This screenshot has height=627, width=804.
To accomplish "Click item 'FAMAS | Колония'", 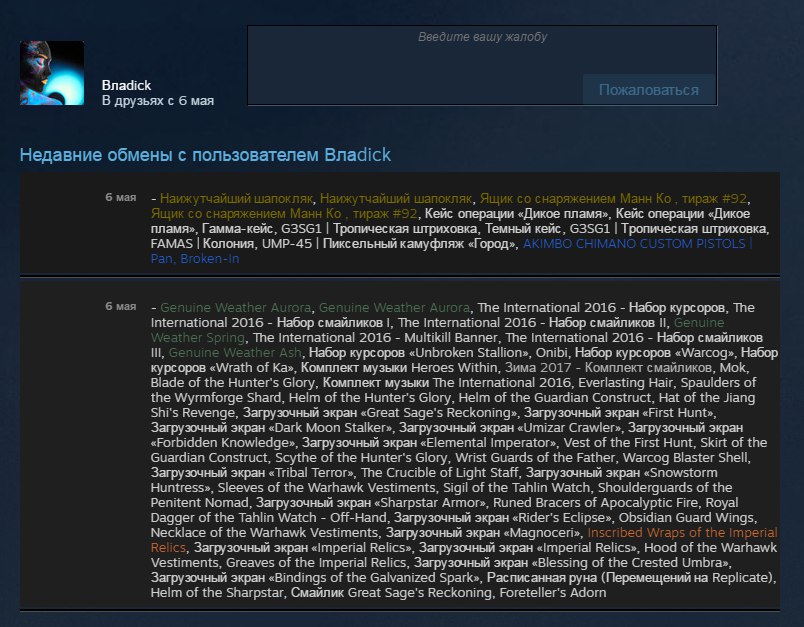I will 202,244.
